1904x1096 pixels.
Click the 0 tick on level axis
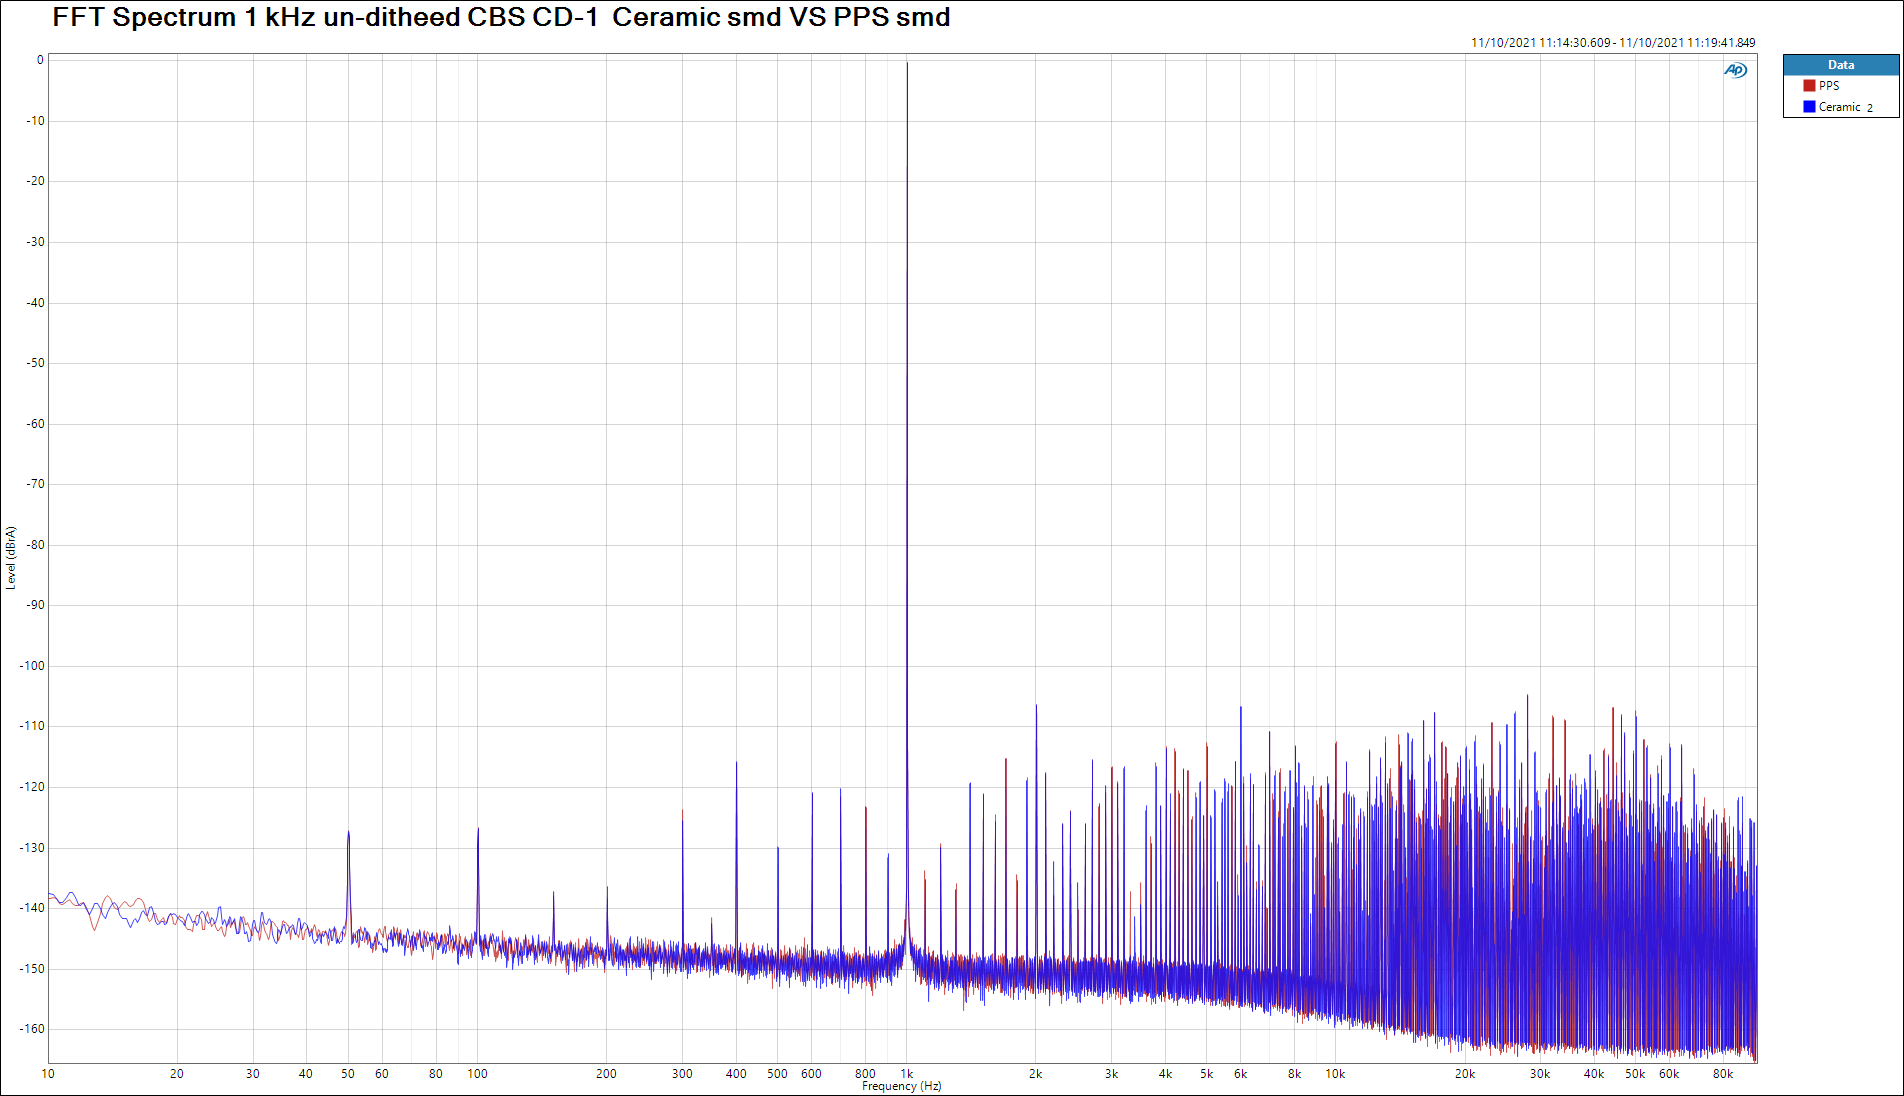40,60
